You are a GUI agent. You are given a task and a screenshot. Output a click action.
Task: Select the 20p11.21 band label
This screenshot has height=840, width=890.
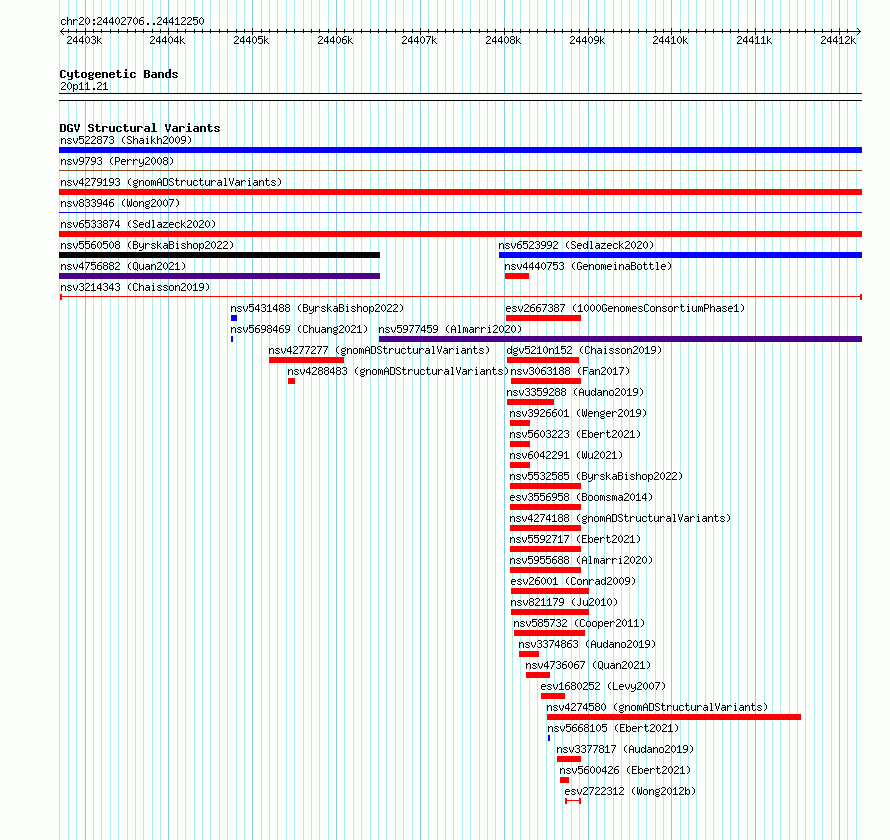(84, 86)
